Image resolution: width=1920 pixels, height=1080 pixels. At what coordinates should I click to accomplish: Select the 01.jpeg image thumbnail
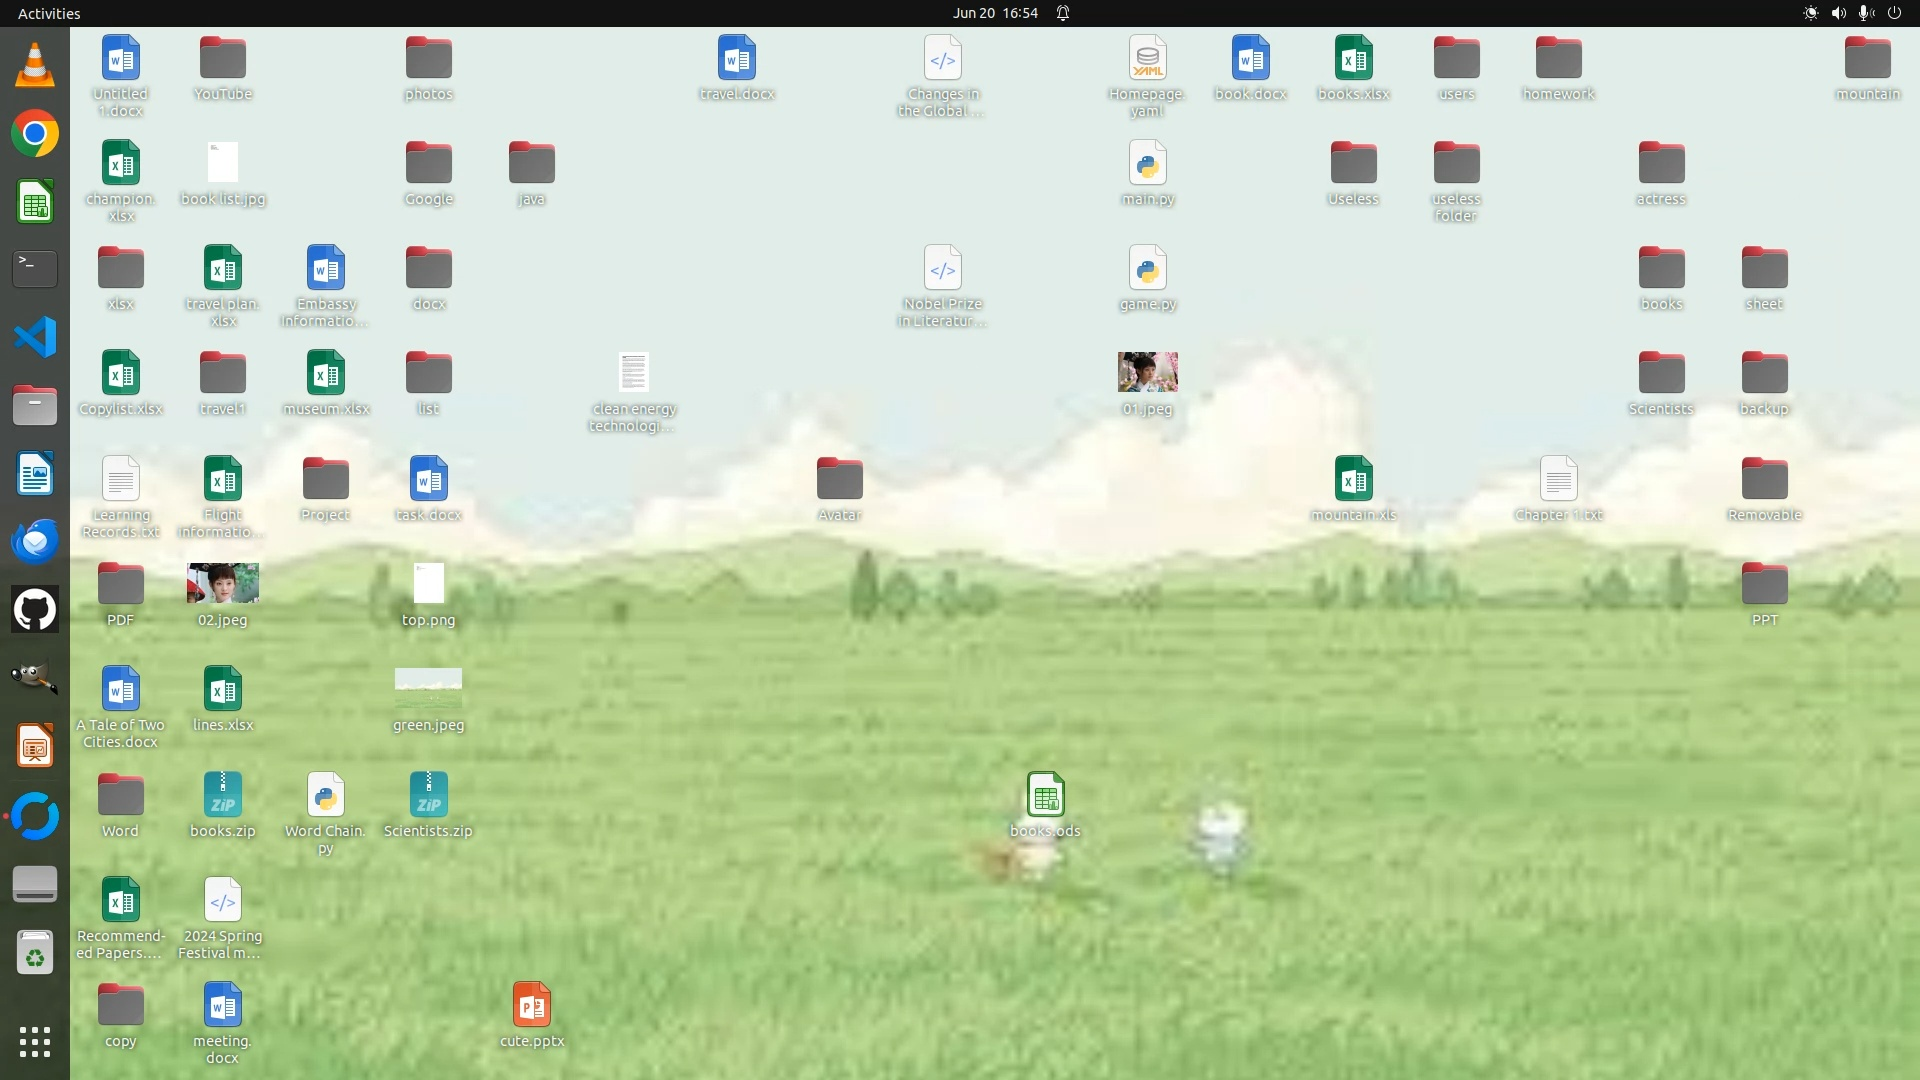click(x=1147, y=372)
